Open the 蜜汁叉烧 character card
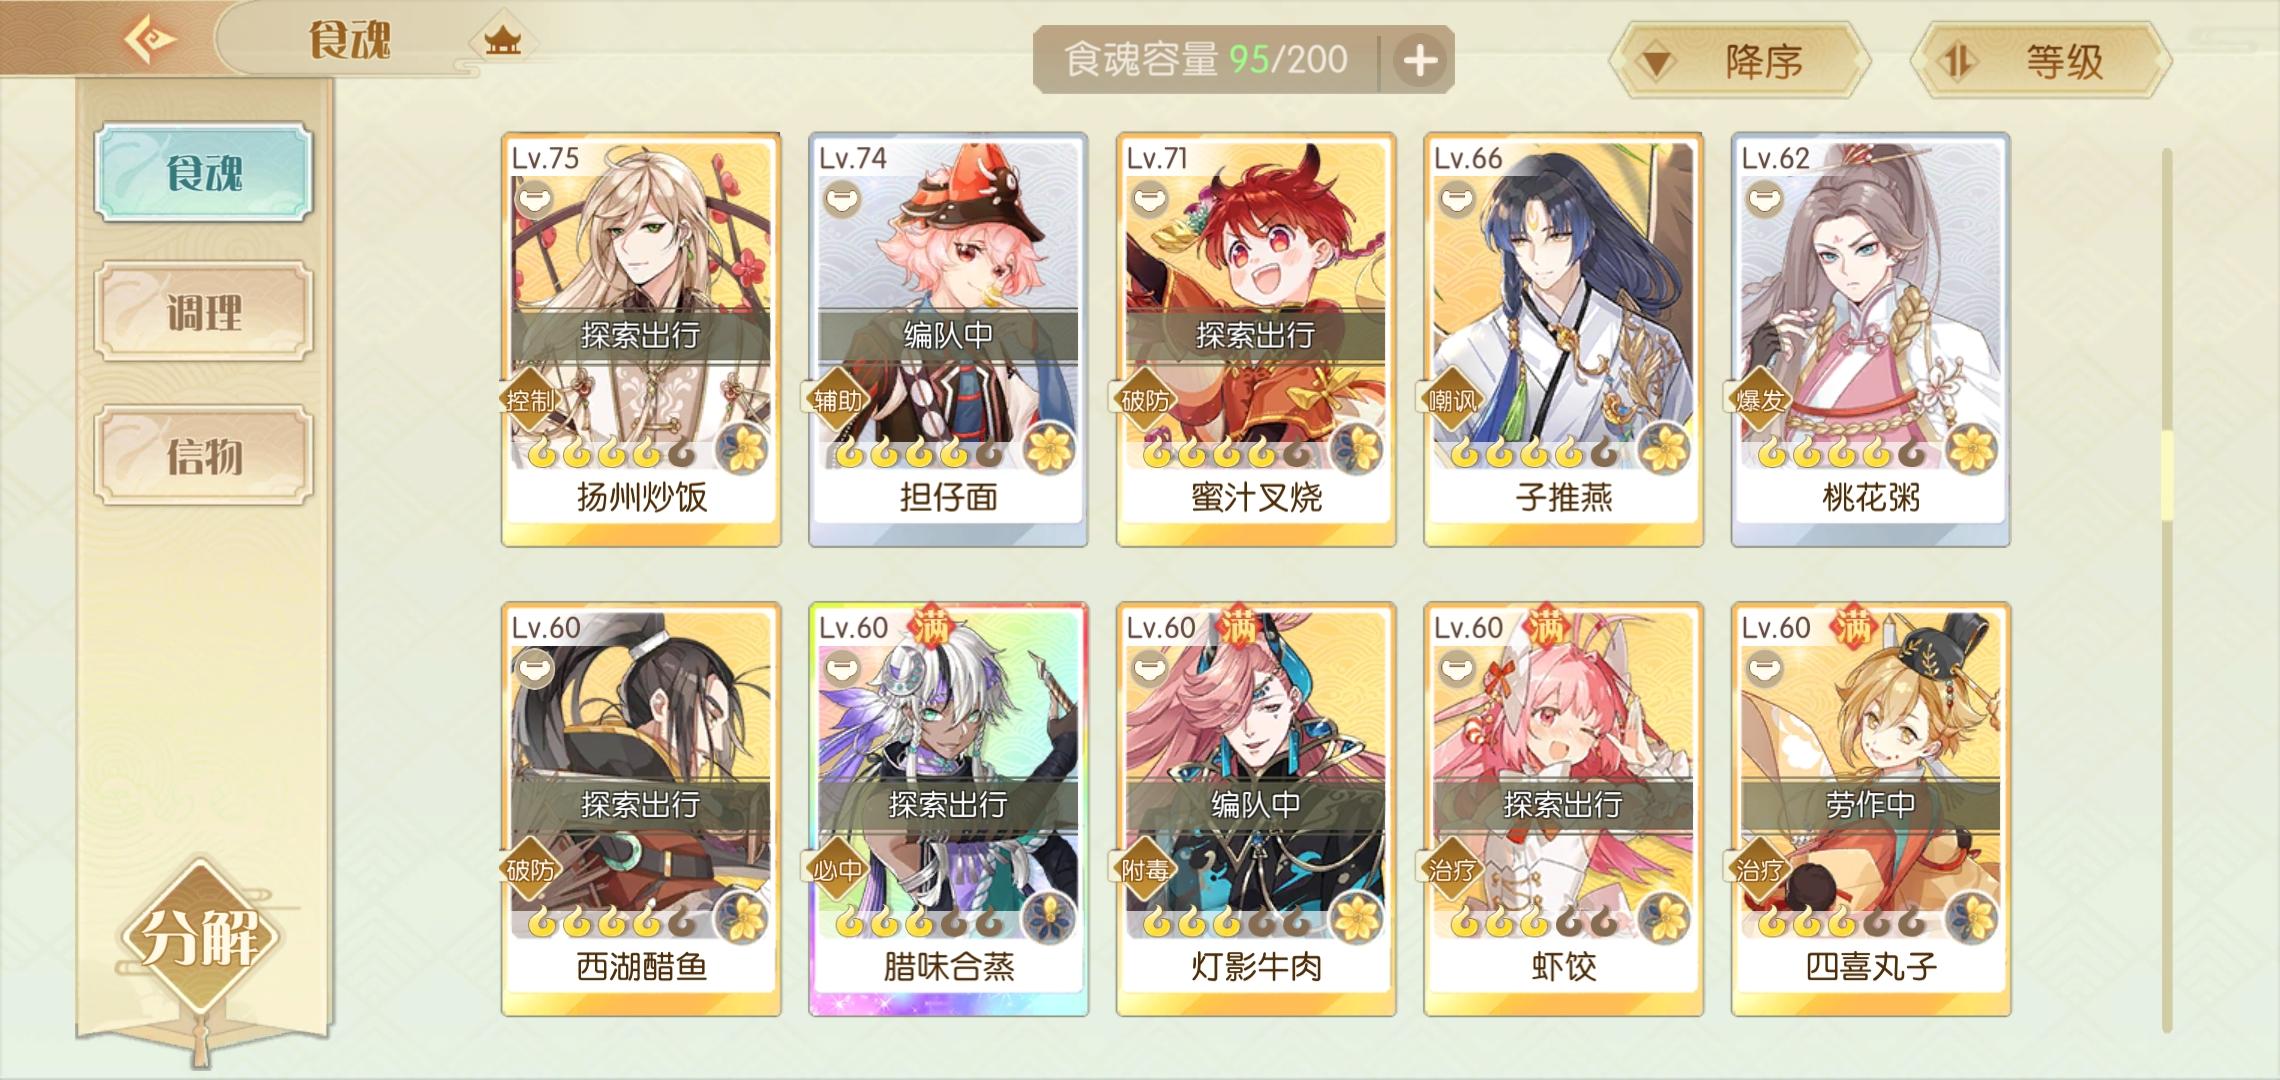This screenshot has width=2280, height=1080. tap(1256, 340)
